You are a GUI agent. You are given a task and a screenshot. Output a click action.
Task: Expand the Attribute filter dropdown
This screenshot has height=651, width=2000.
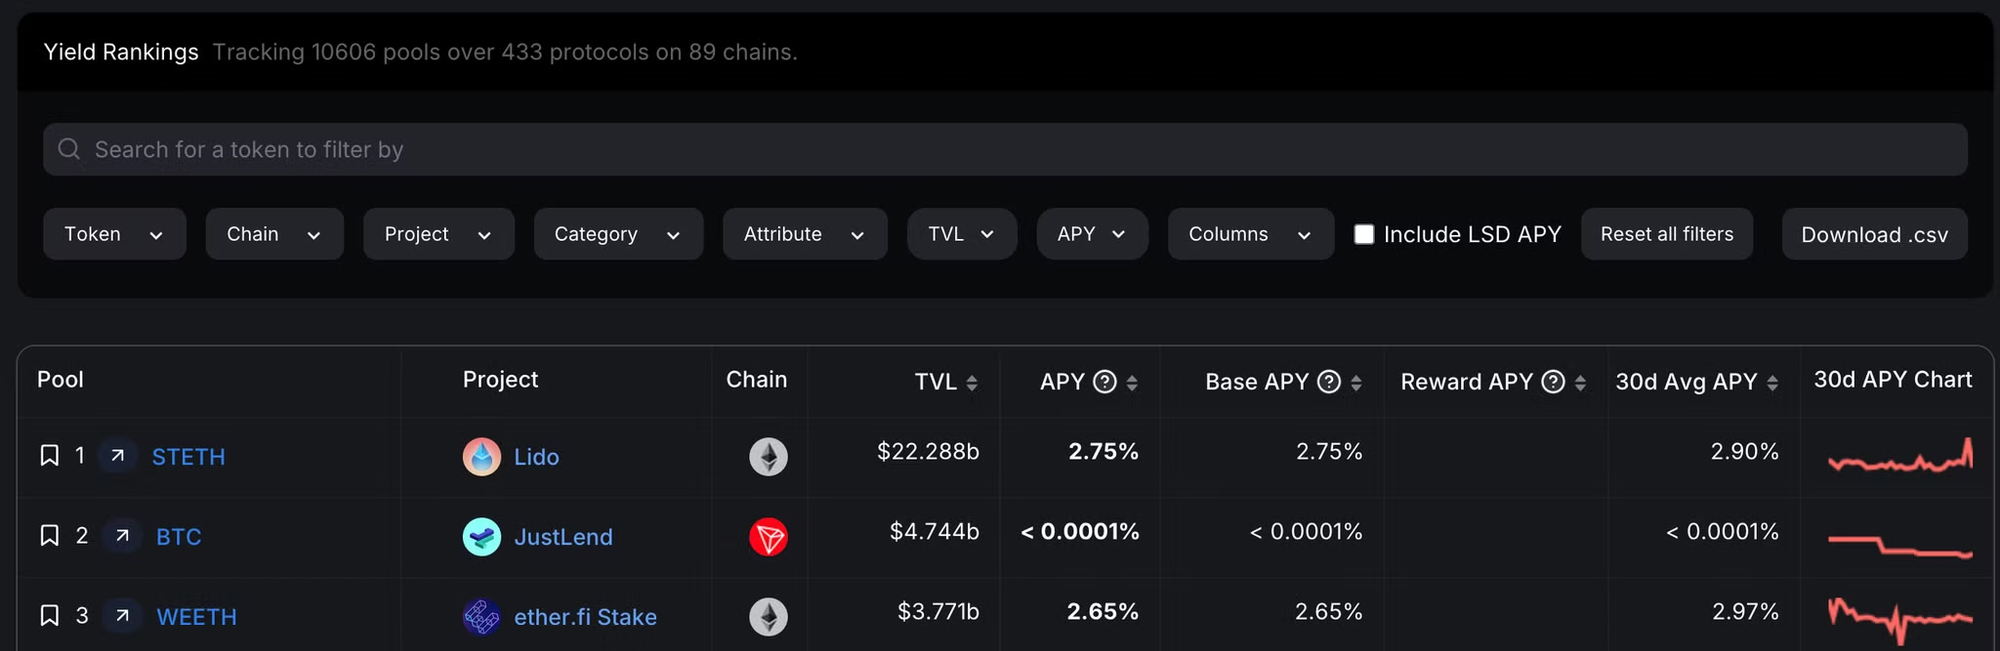click(805, 234)
